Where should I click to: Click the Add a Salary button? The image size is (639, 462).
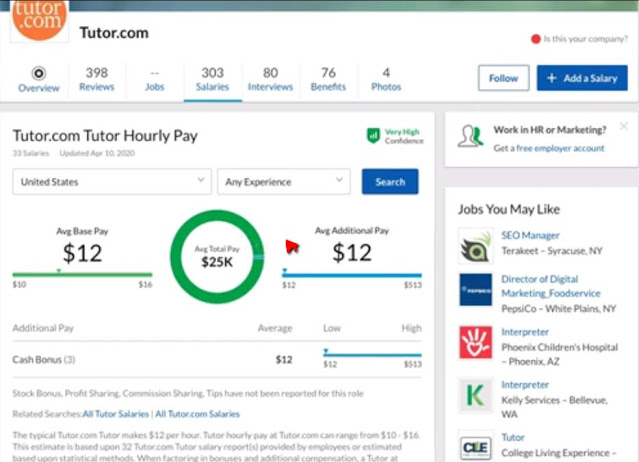[582, 78]
